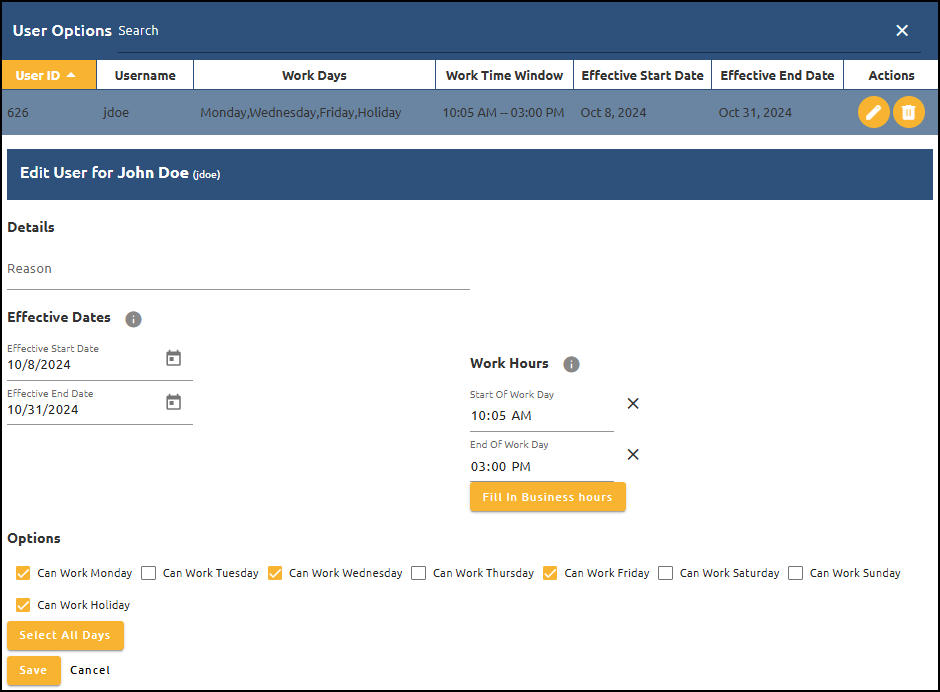Edit the jdoe user row

click(873, 112)
